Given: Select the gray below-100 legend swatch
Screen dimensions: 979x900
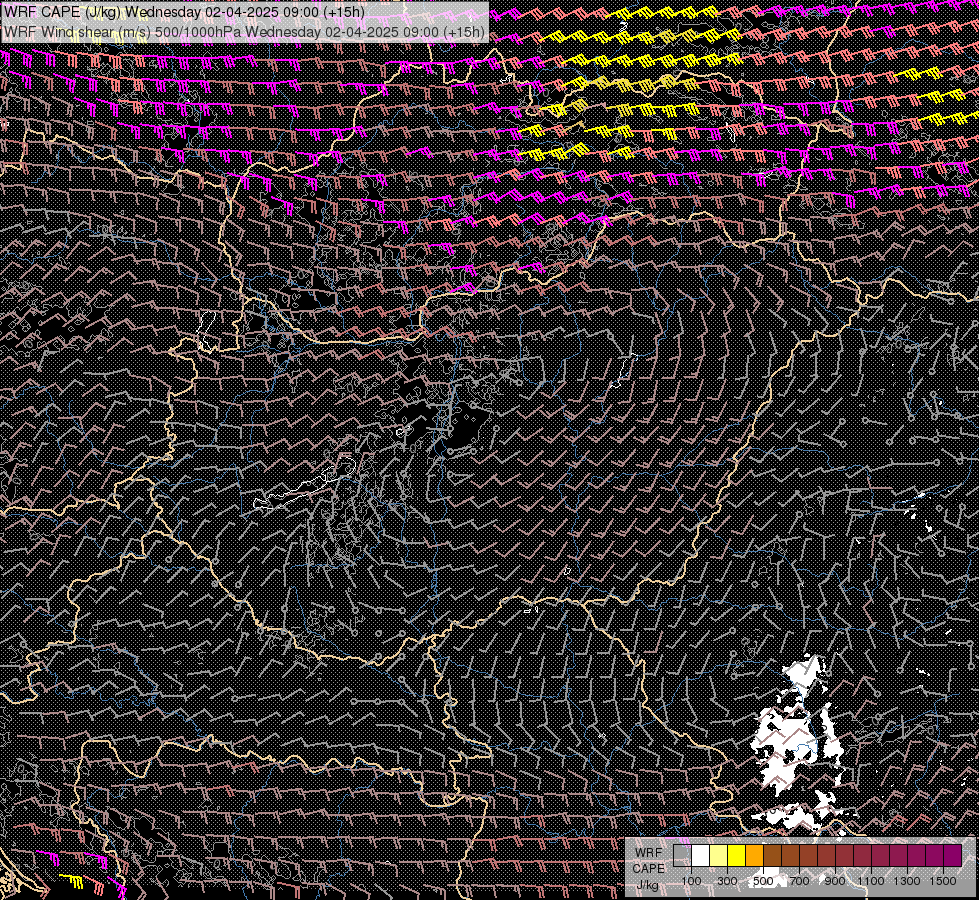Looking at the screenshot, I should (x=682, y=855).
